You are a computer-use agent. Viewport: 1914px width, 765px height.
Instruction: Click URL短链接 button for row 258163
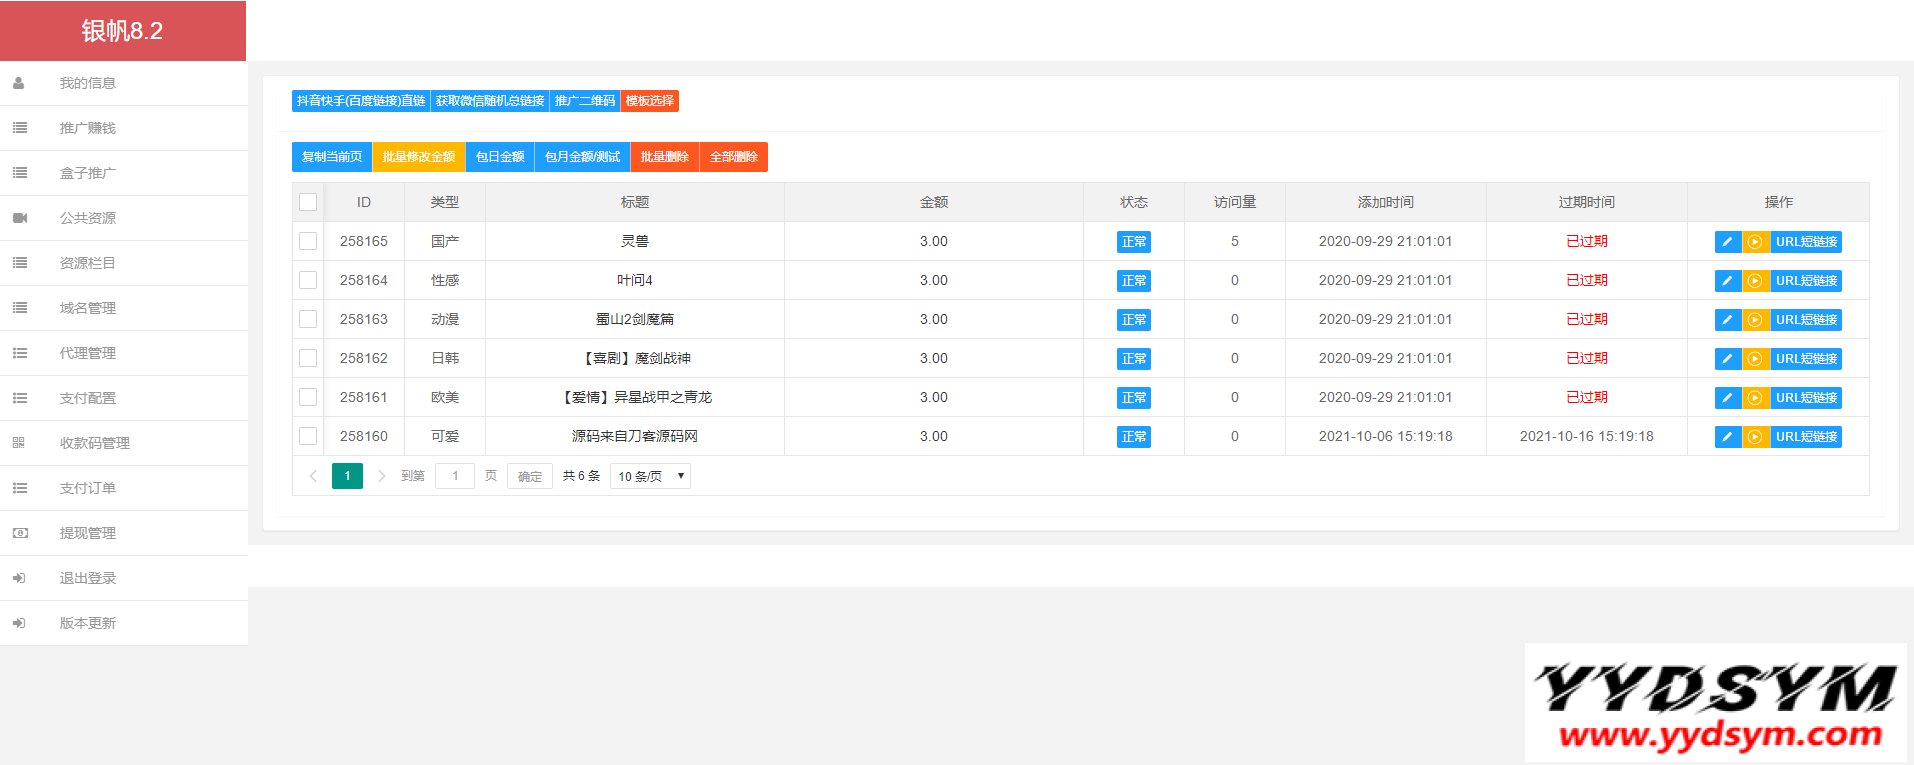pyautogui.click(x=1806, y=320)
